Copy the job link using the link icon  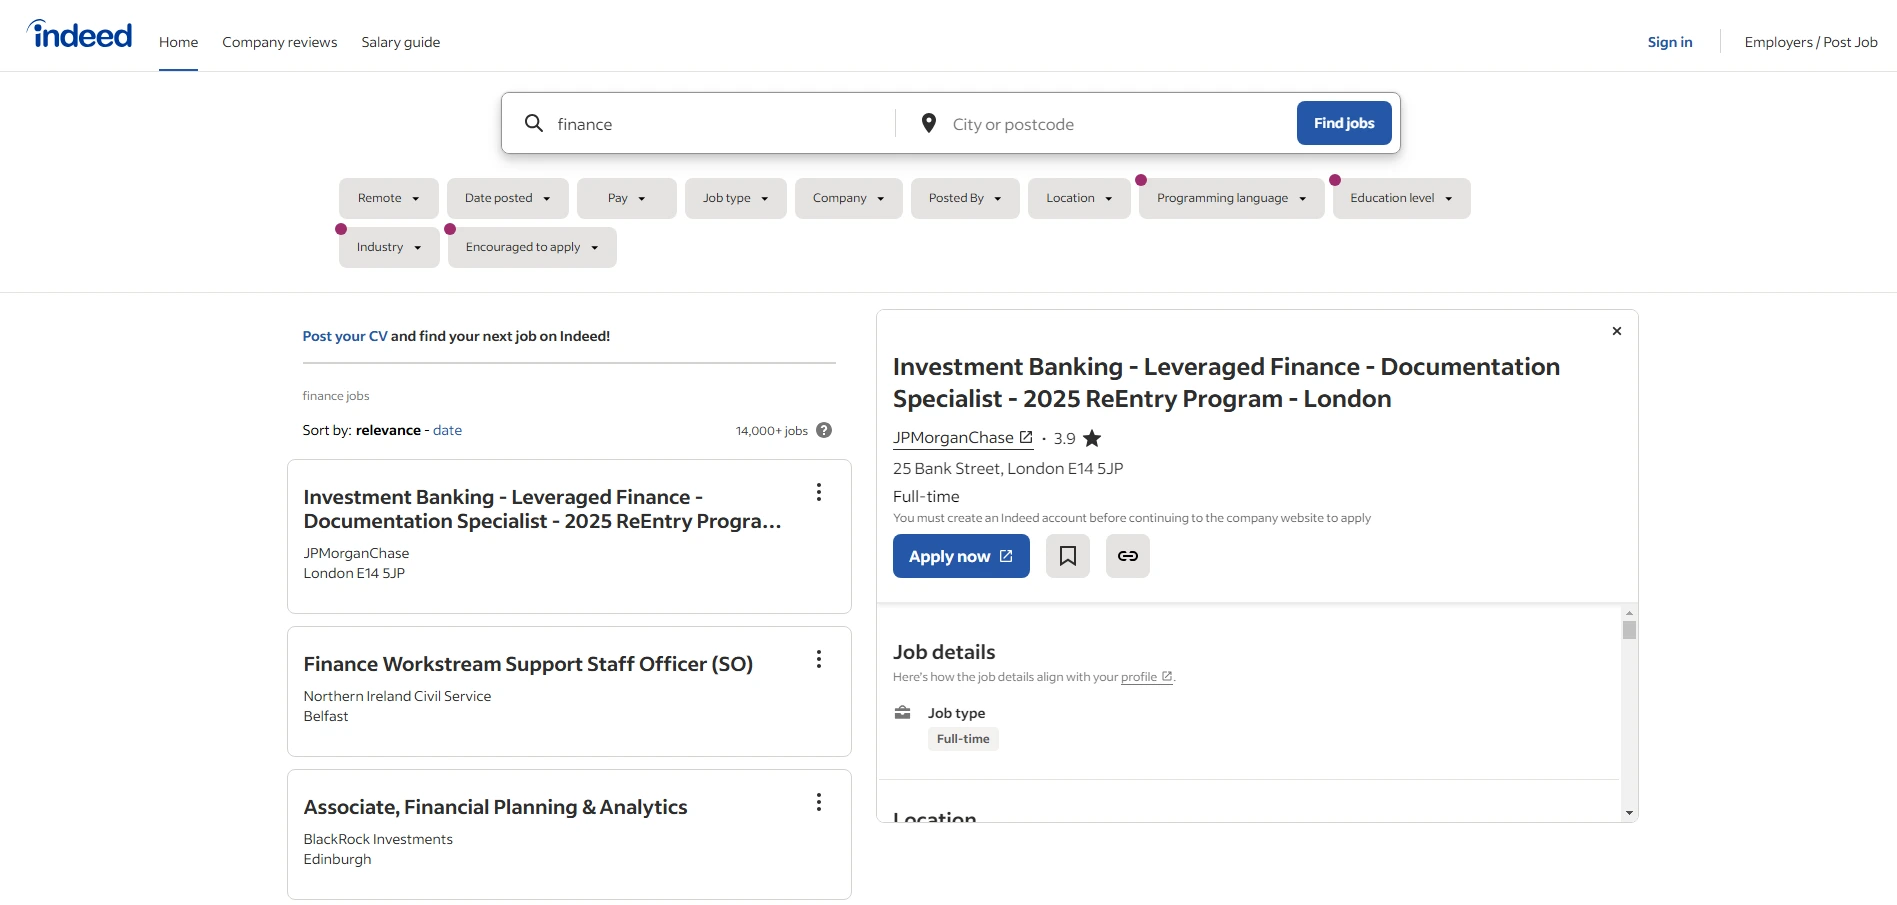click(x=1127, y=555)
